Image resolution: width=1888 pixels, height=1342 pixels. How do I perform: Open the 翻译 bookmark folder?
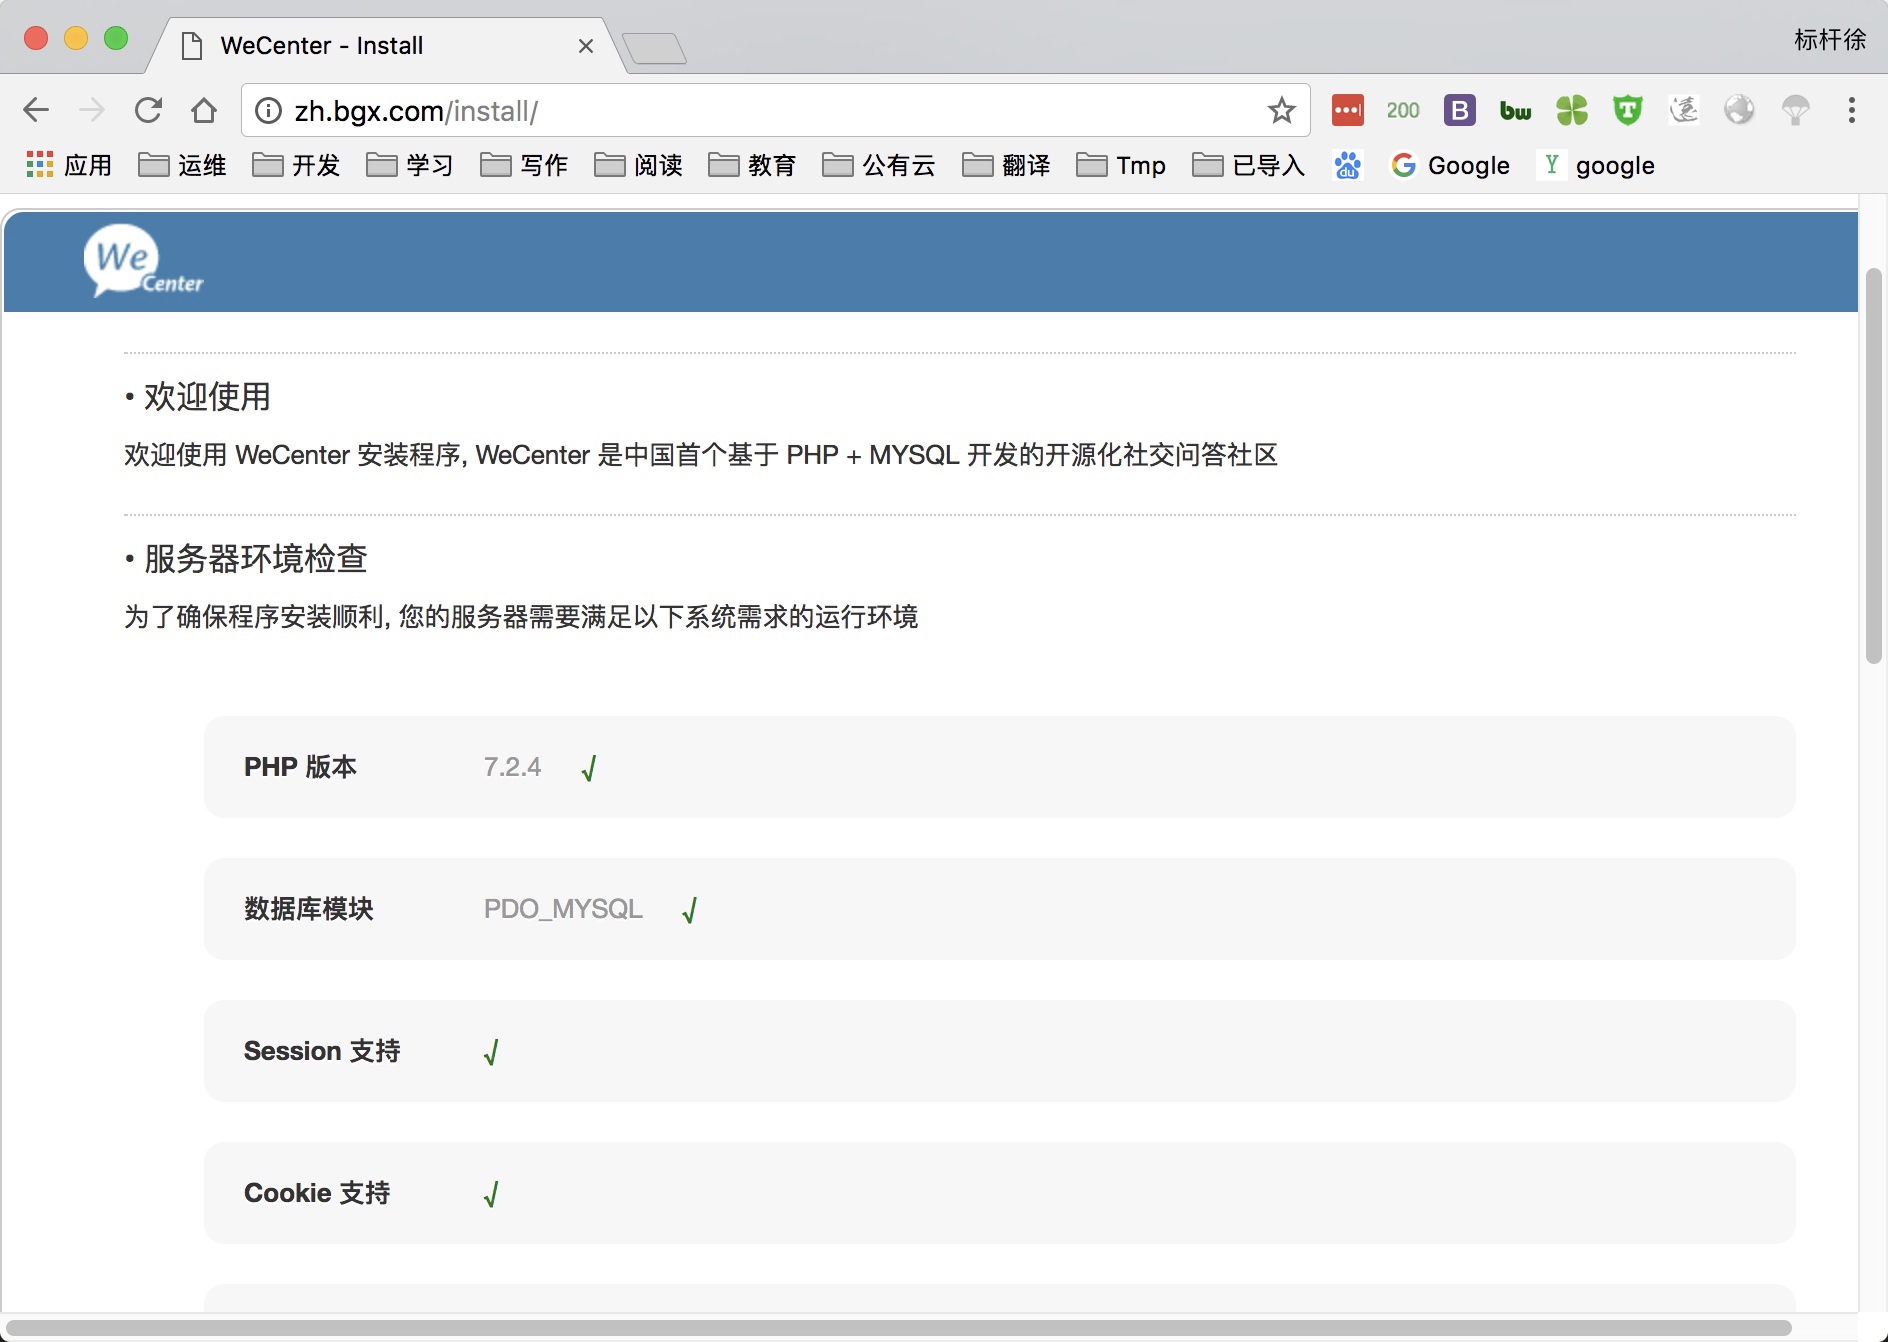click(1006, 165)
